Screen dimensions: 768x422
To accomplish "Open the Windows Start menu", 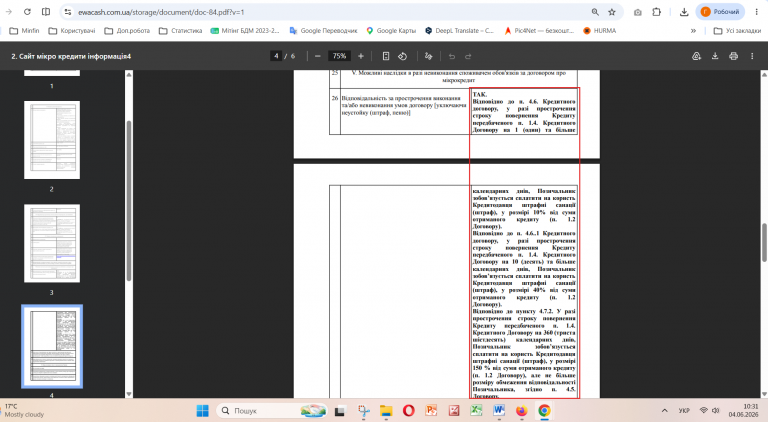I will pyautogui.click(x=202, y=410).
